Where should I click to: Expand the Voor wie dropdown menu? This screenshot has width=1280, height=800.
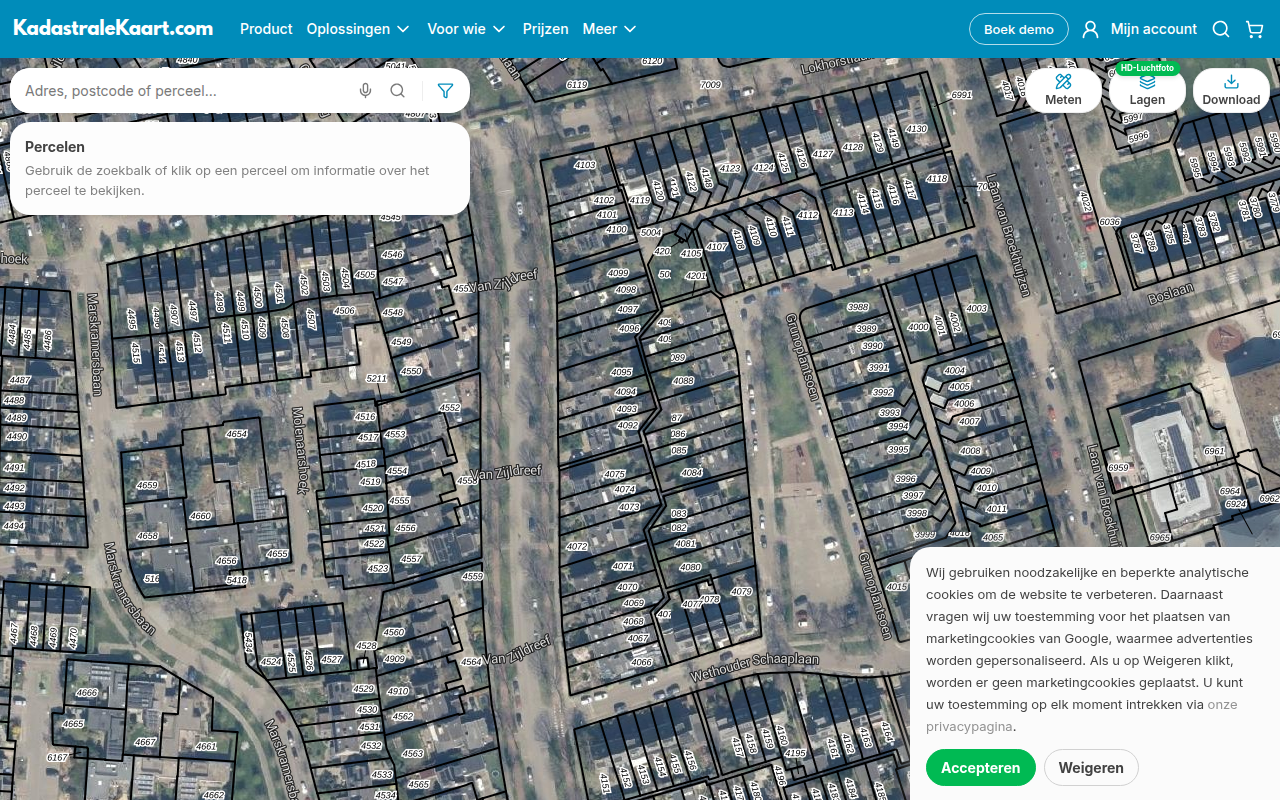[466, 29]
